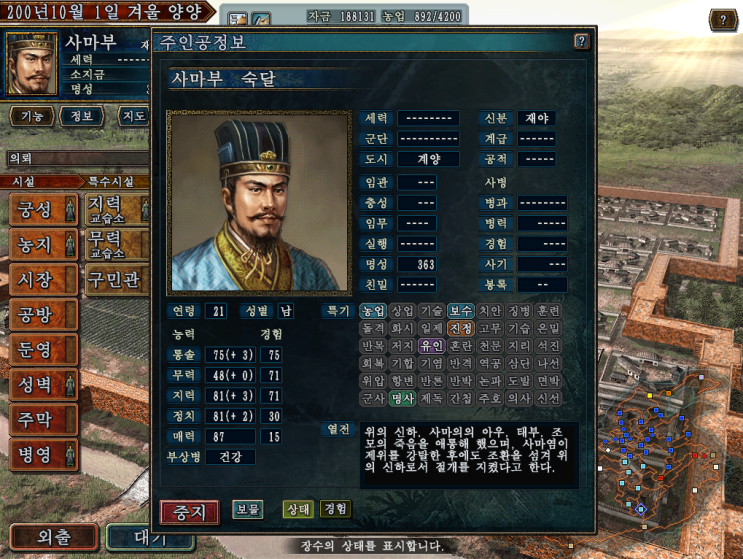
Task: Open the global help button at the top right
Action: click(x=723, y=20)
